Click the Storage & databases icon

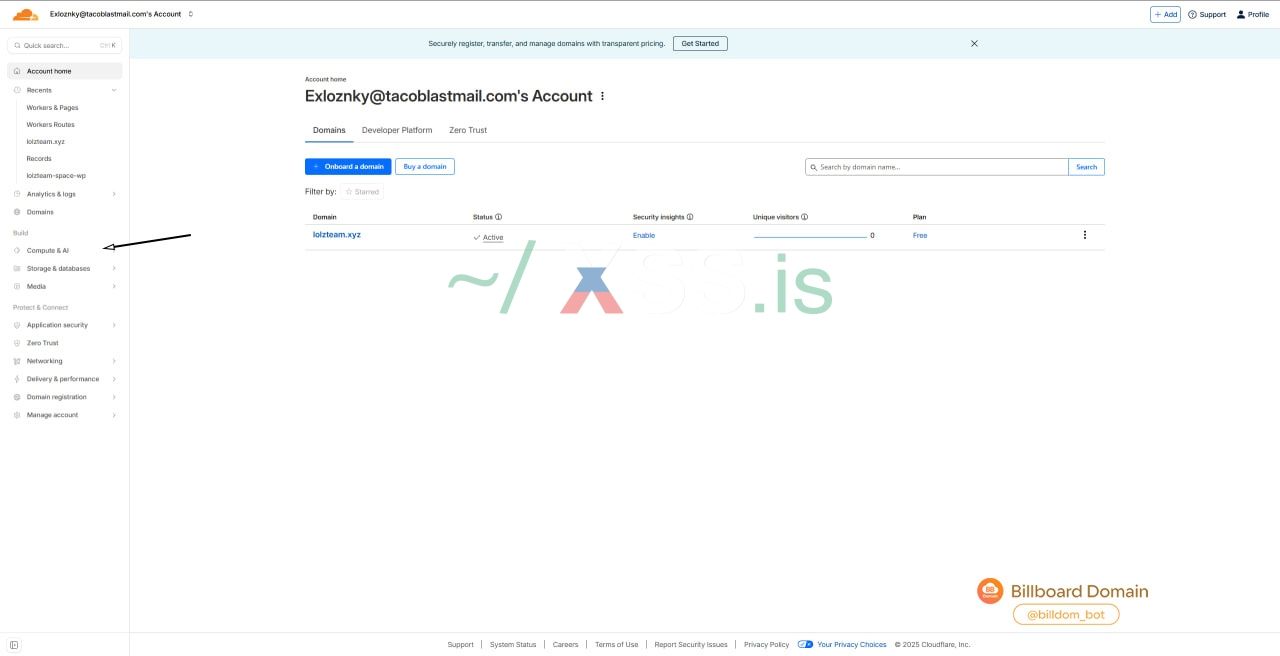pyautogui.click(x=17, y=268)
